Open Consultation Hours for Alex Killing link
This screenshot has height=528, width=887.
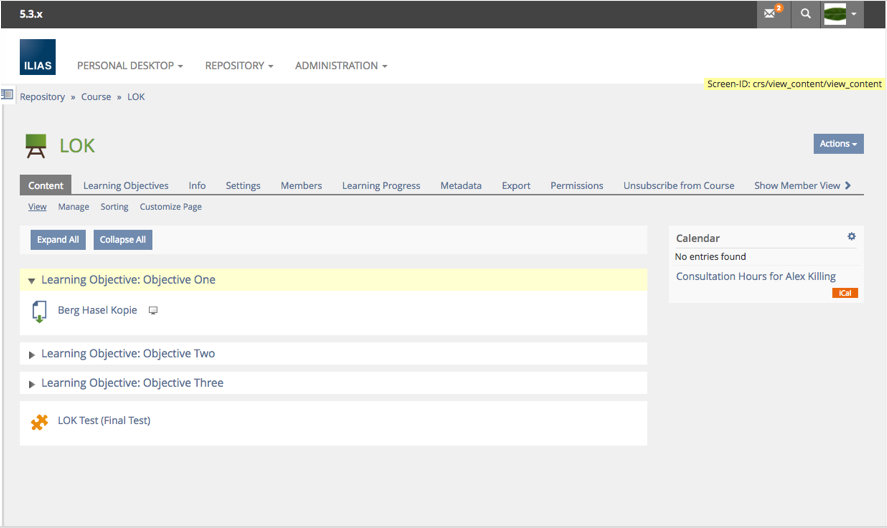[x=755, y=276]
